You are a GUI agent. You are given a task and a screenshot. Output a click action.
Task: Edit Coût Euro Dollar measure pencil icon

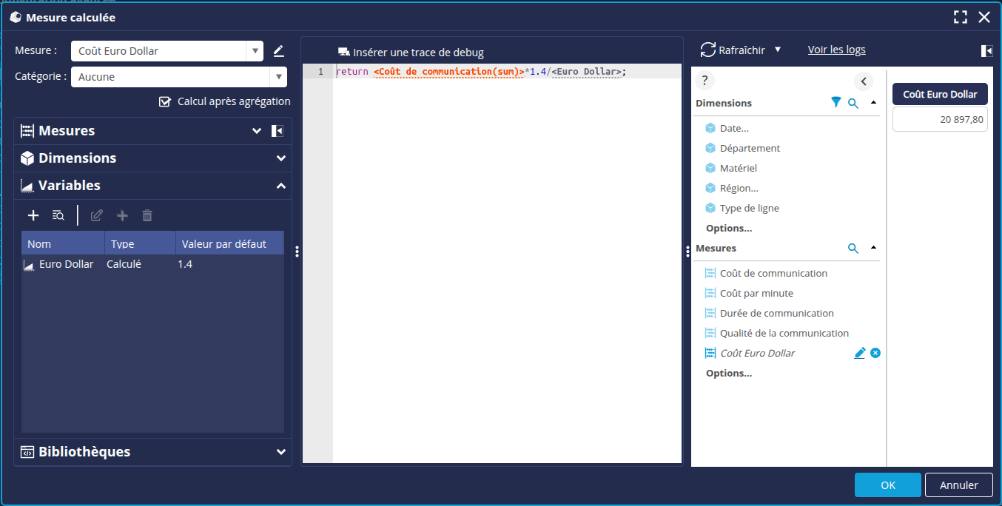(859, 353)
